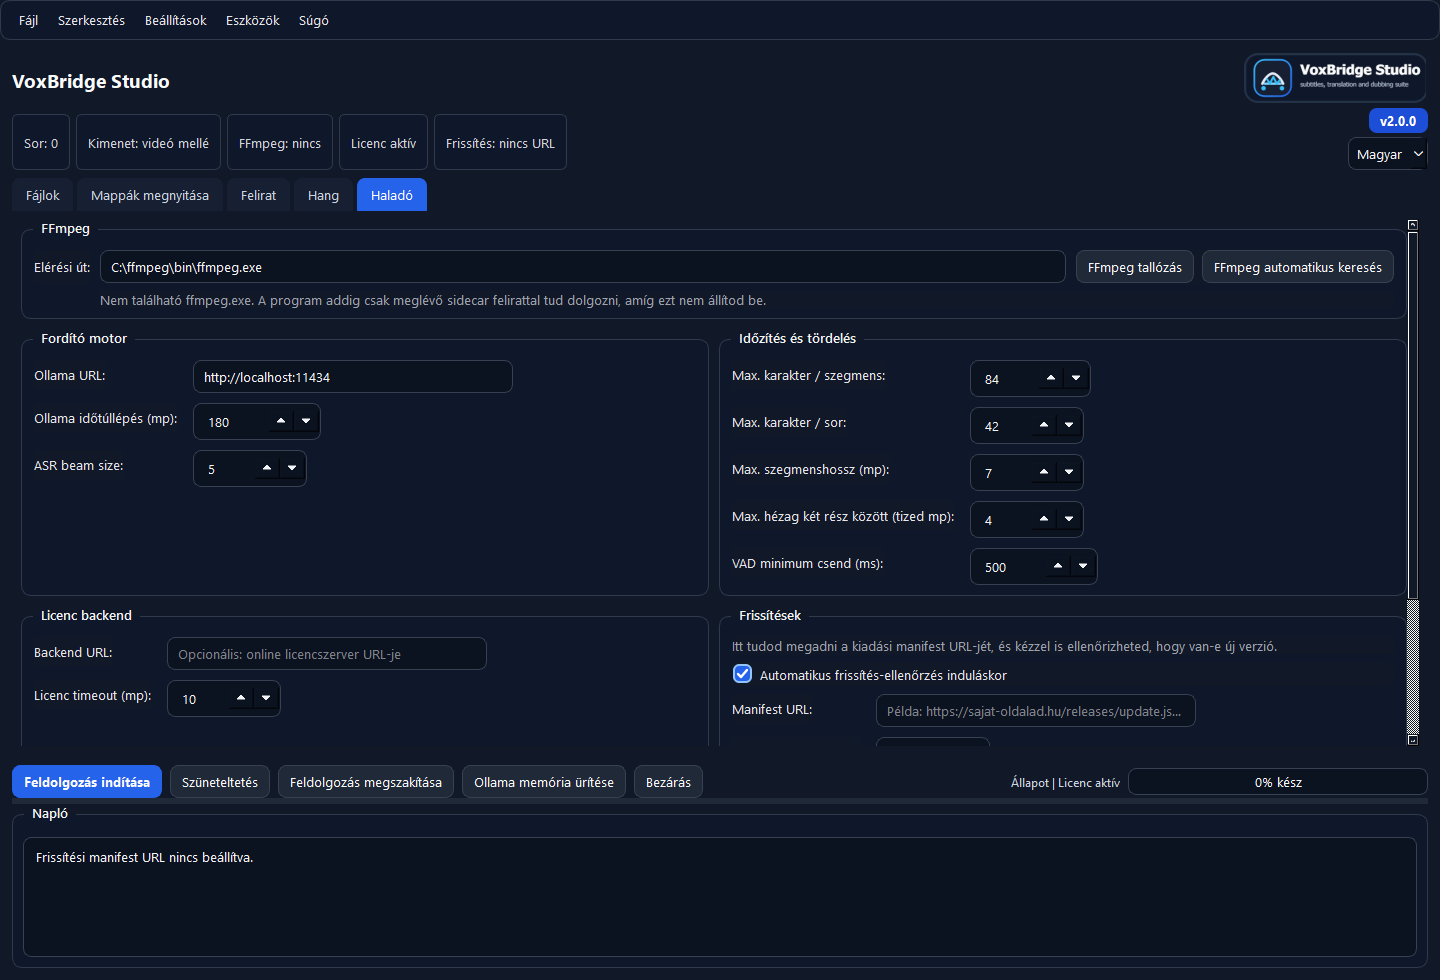Click the VoxBridge Studio logo icon
Screen dimensions: 1440x980
coord(1272,78)
